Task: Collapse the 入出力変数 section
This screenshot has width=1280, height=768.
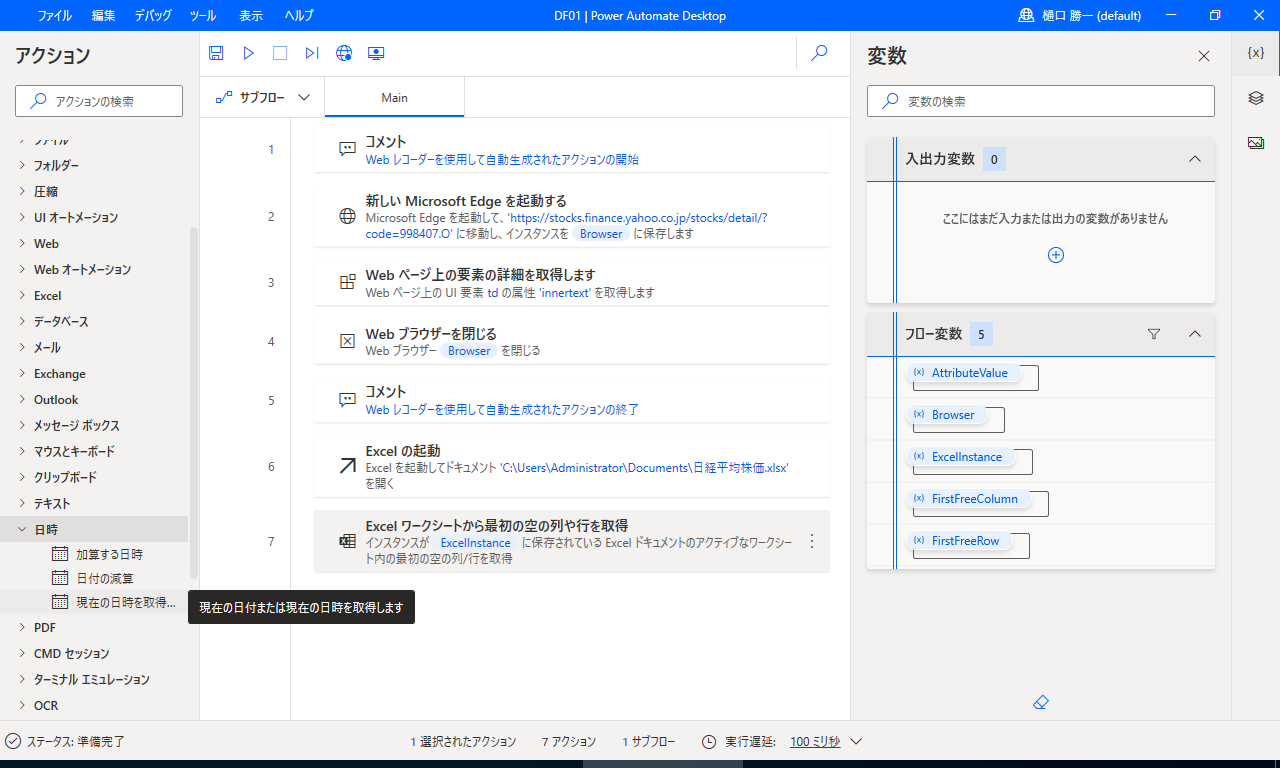Action: pyautogui.click(x=1194, y=159)
